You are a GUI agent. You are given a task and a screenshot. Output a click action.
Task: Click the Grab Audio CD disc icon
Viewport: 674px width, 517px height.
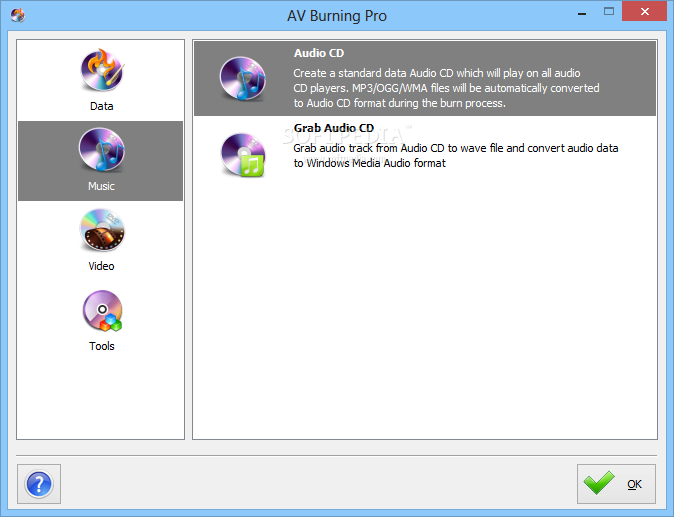click(x=243, y=155)
